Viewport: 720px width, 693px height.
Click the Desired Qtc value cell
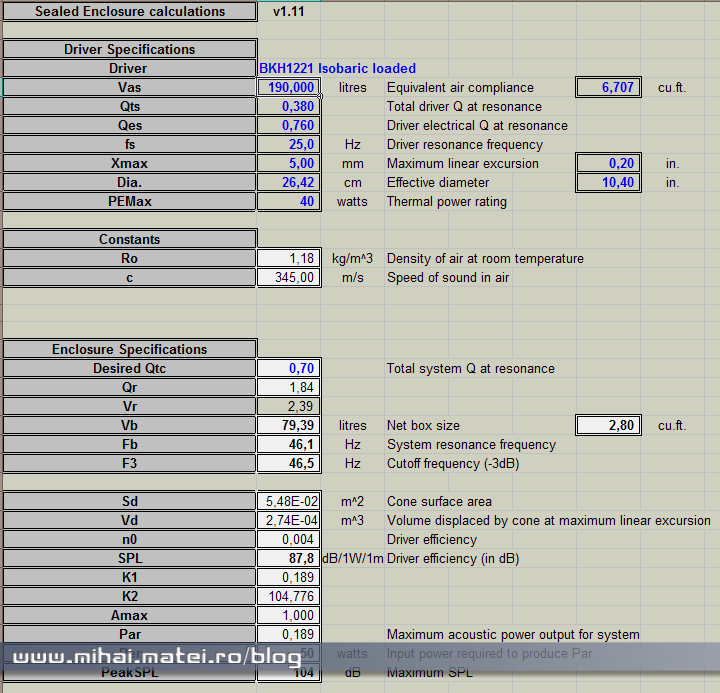click(x=289, y=369)
